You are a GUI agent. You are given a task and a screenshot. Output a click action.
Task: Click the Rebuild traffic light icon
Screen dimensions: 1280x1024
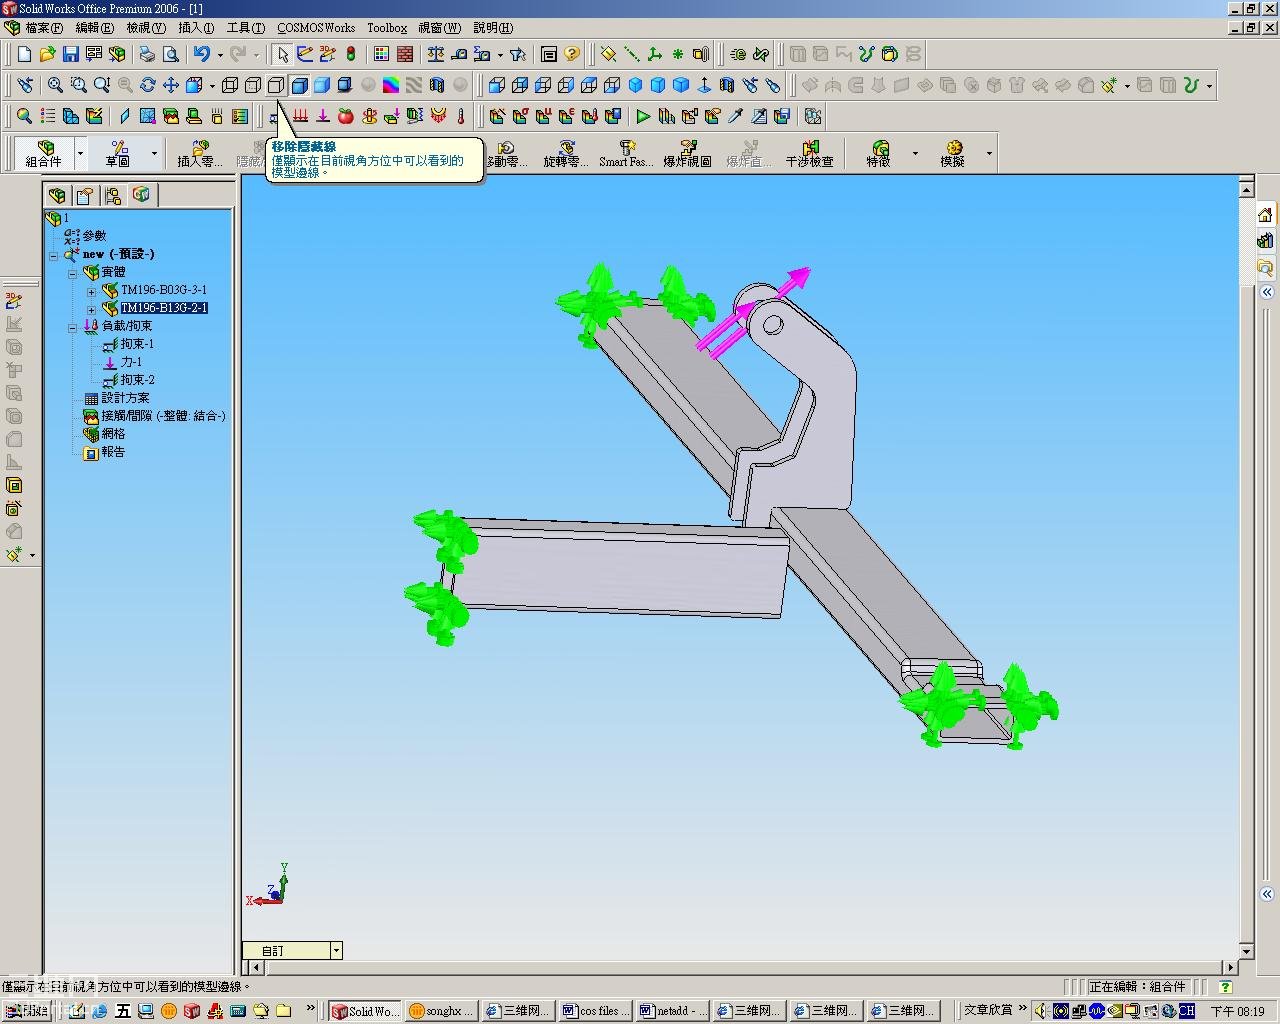pos(351,54)
